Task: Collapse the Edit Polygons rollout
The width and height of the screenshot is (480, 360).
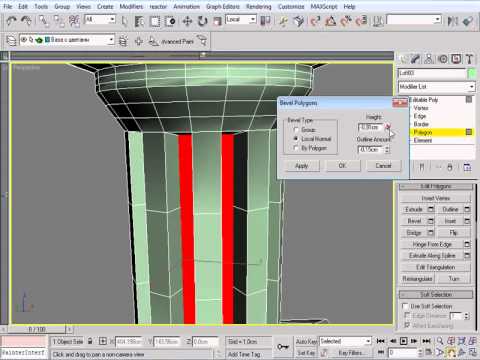Action: coord(436,186)
